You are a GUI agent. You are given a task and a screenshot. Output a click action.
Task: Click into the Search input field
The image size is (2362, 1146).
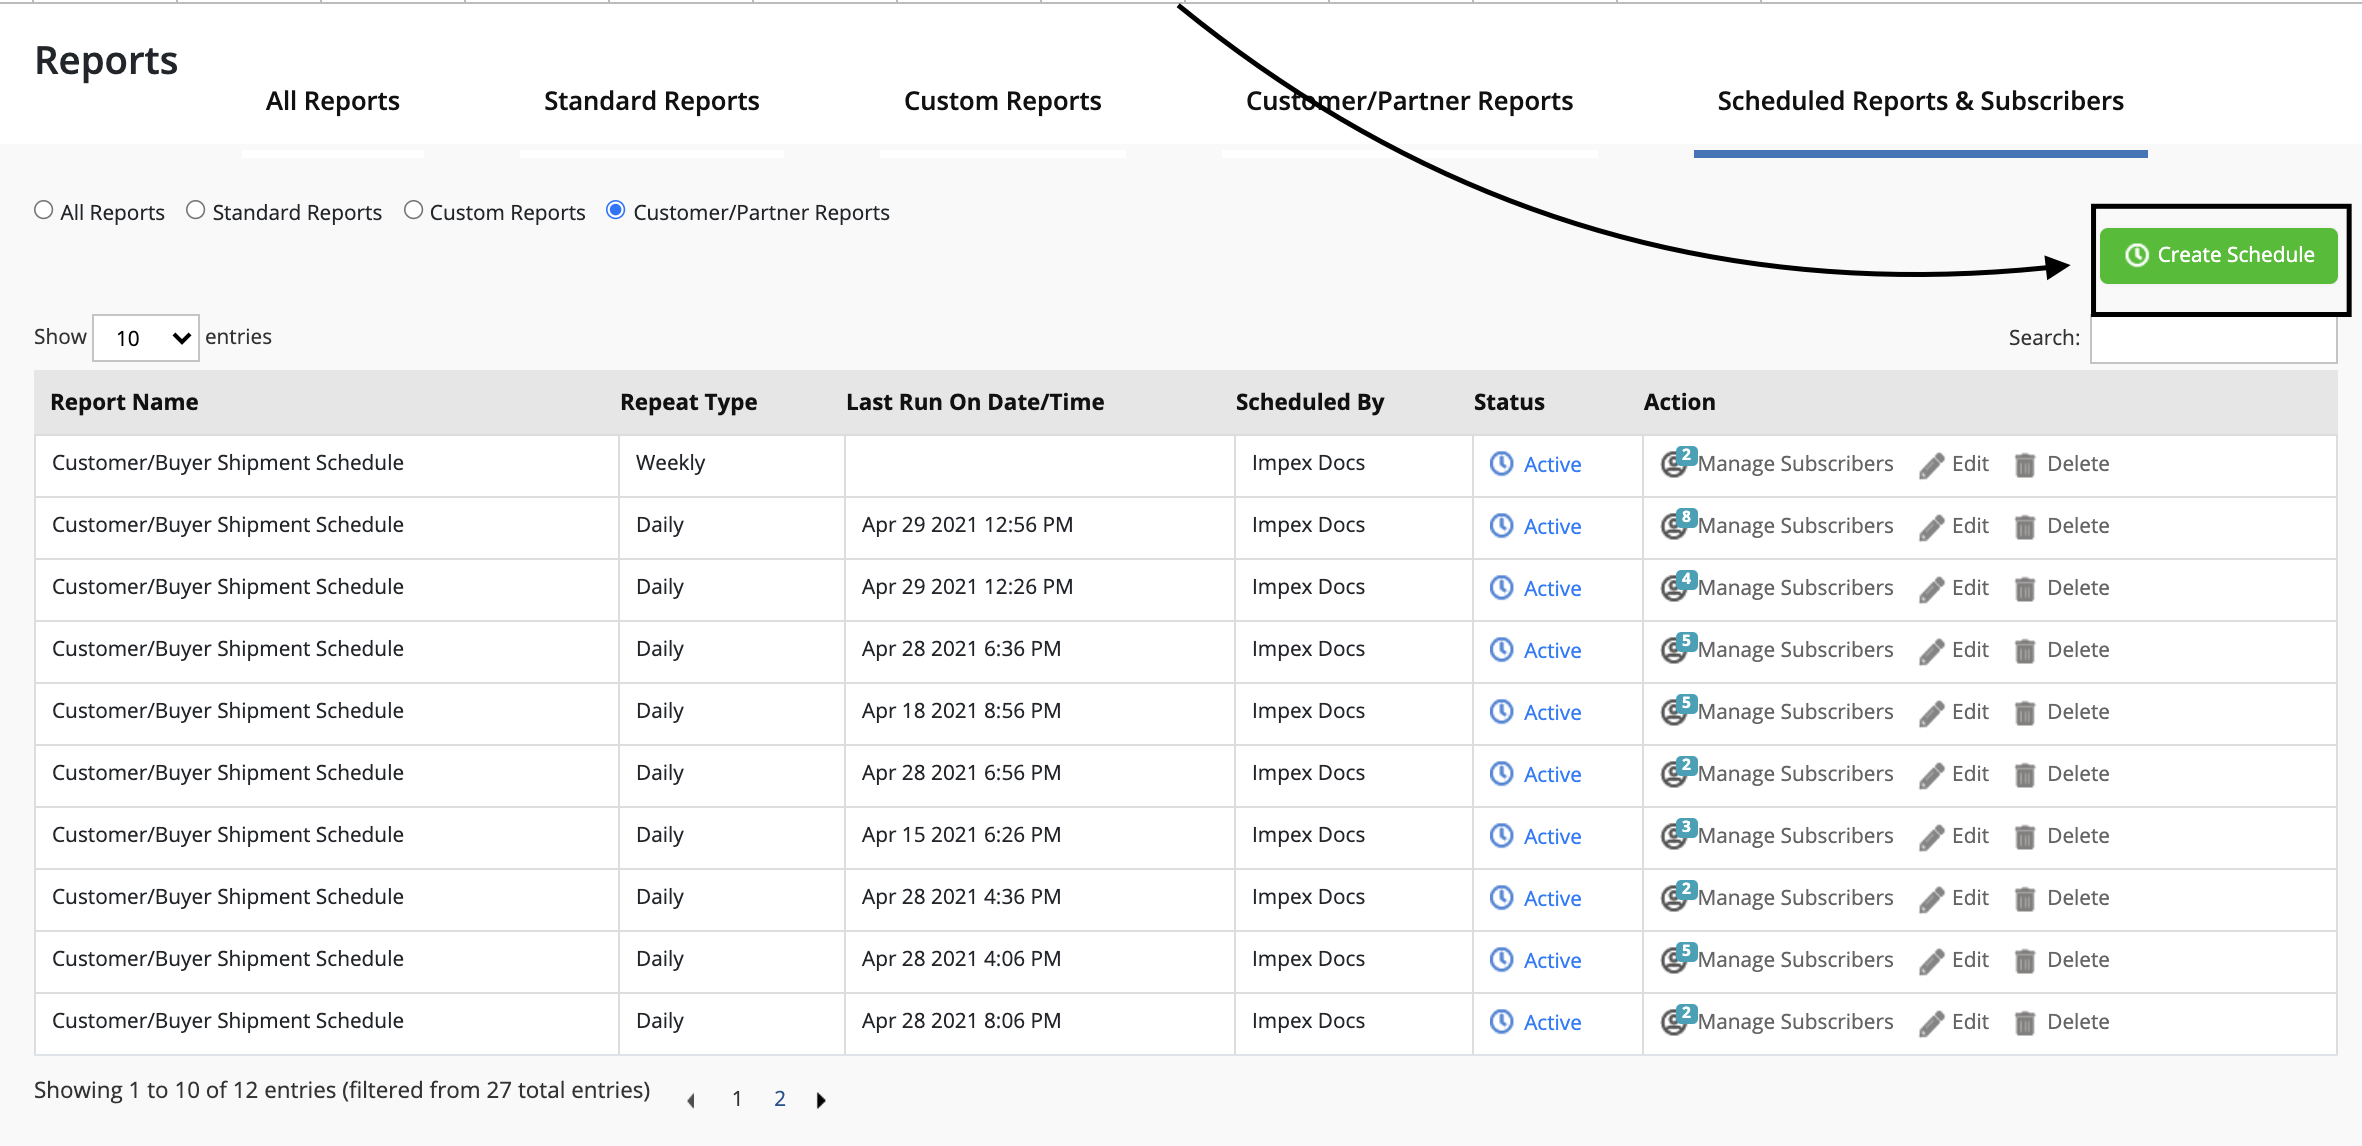coord(2212,340)
